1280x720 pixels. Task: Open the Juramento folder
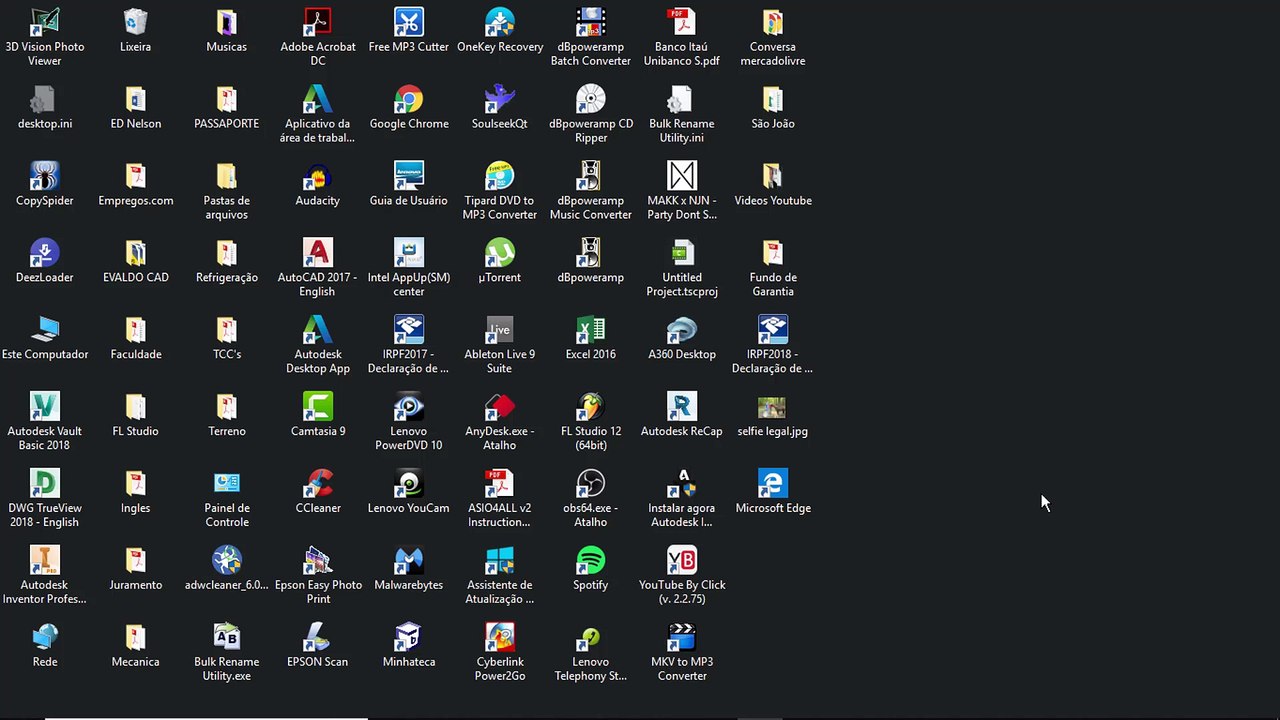click(x=136, y=562)
